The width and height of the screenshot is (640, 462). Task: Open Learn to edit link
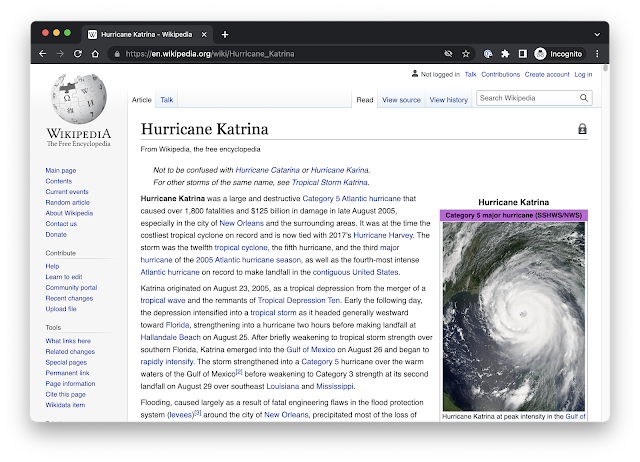pyautogui.click(x=64, y=277)
